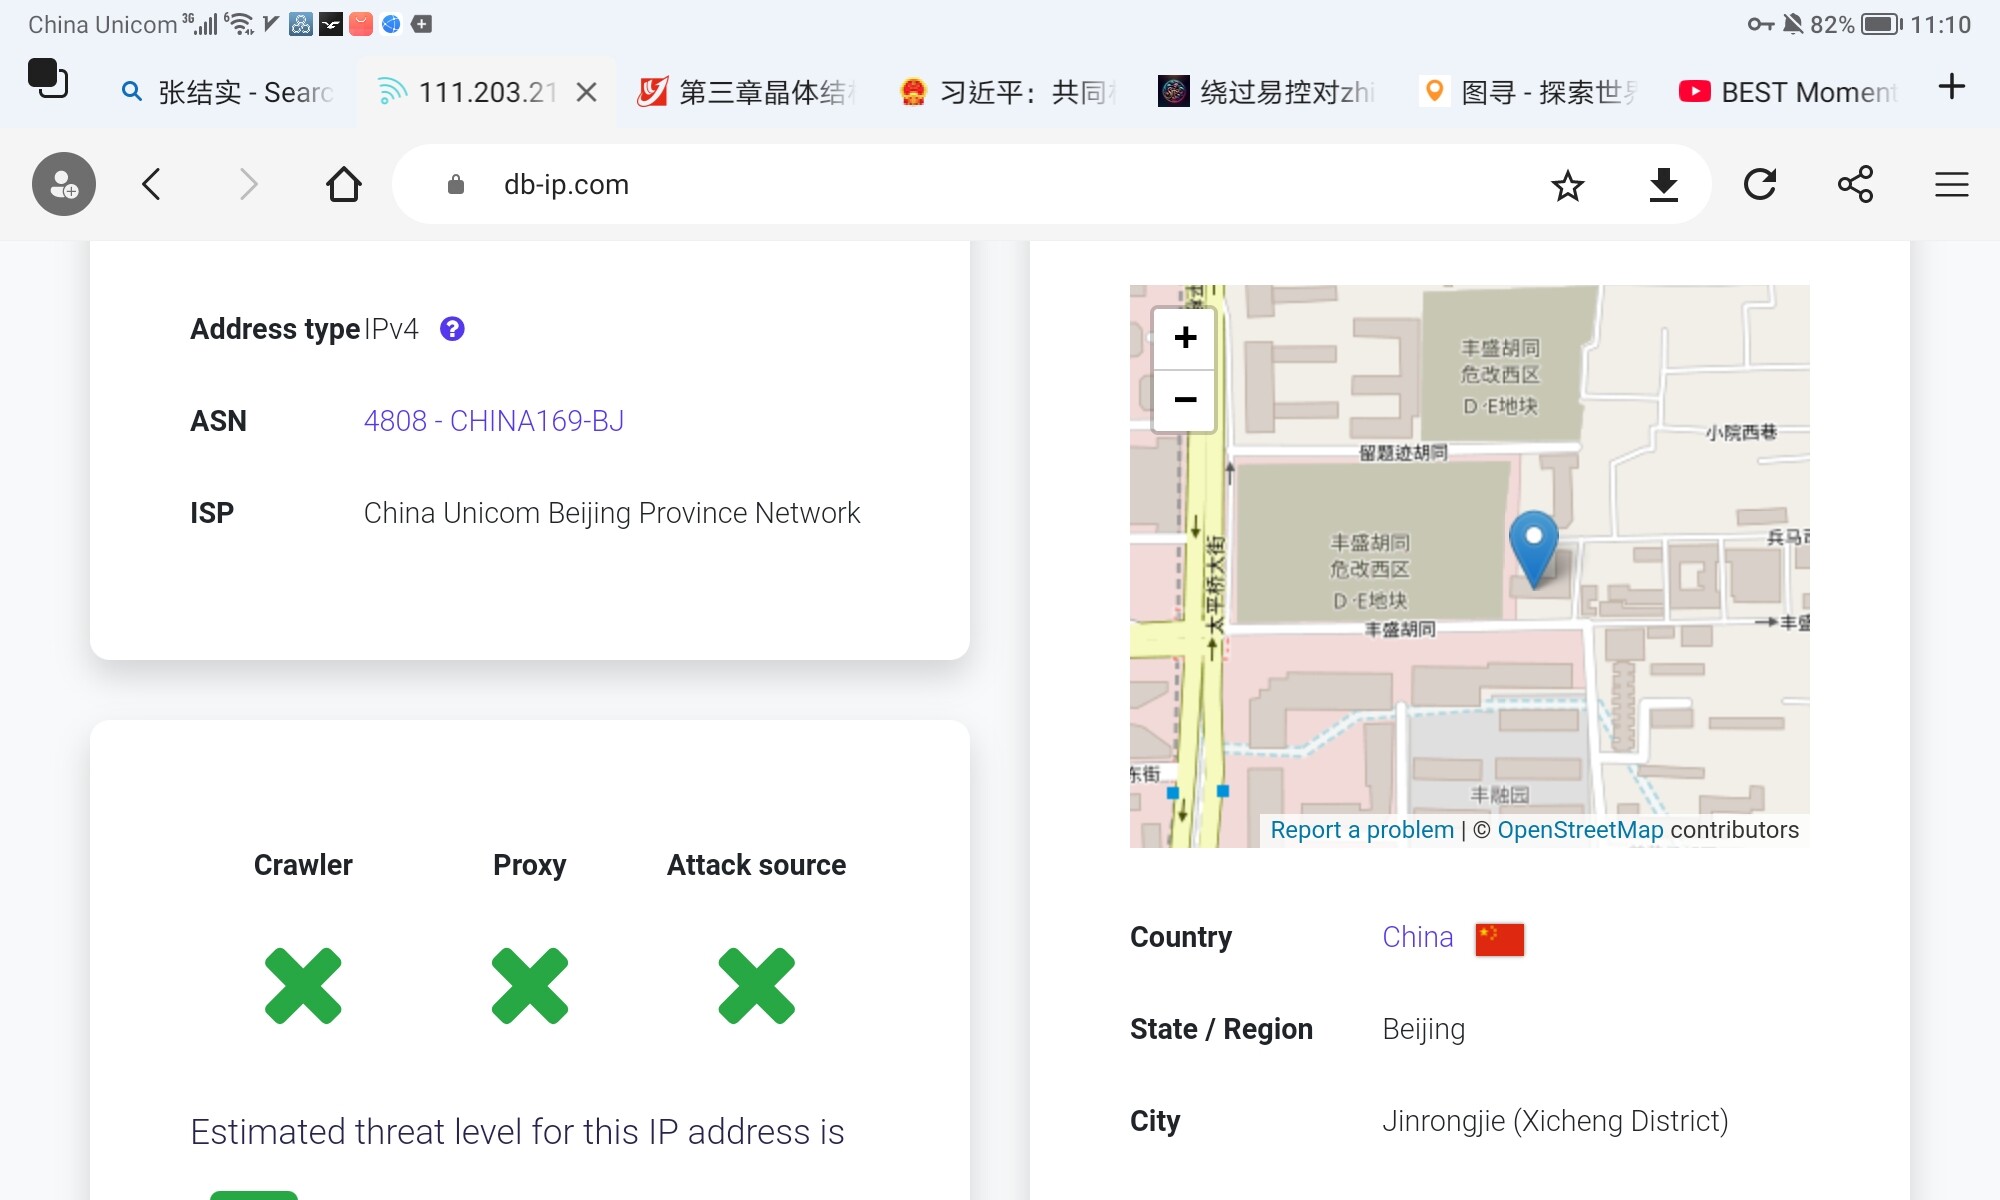The height and width of the screenshot is (1200, 2000).
Task: Click Report a problem link
Action: coord(1361,830)
